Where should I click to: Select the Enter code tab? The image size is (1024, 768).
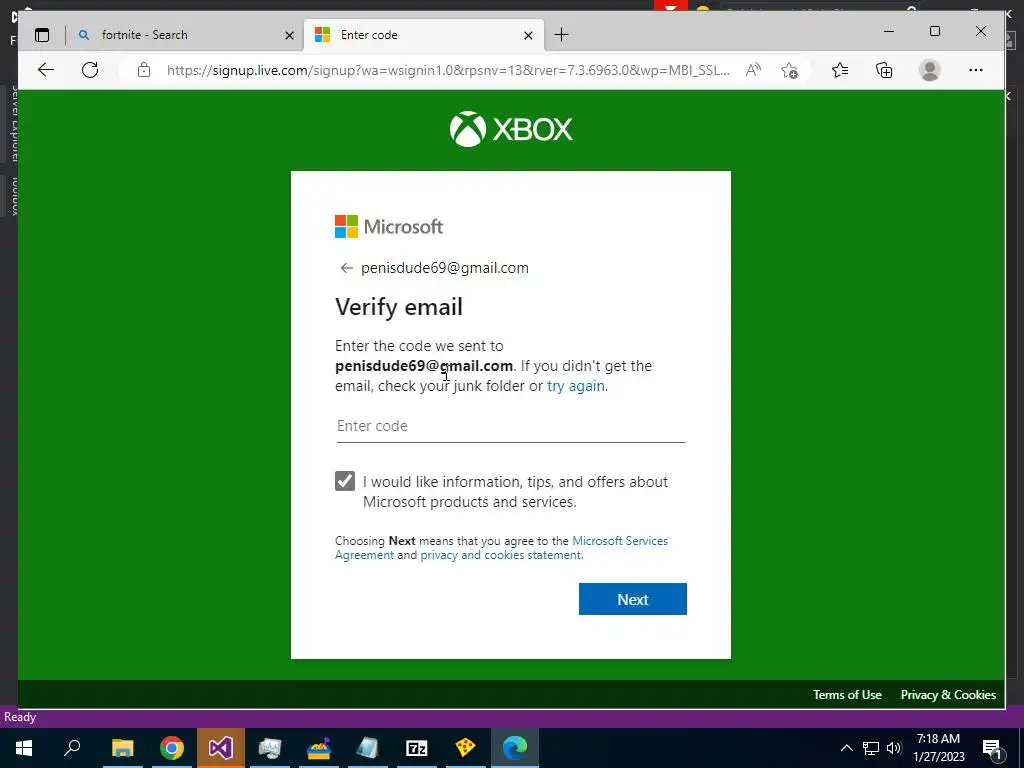[424, 35]
